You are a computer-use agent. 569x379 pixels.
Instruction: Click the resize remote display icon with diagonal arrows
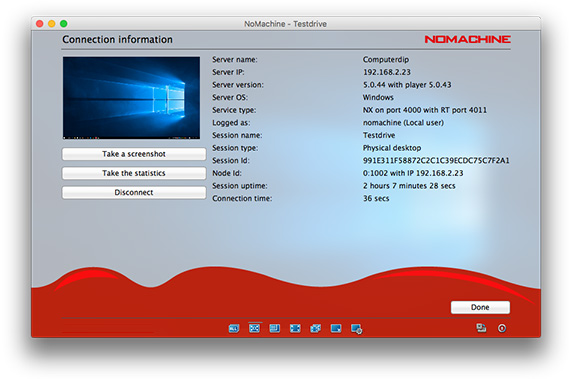315,329
